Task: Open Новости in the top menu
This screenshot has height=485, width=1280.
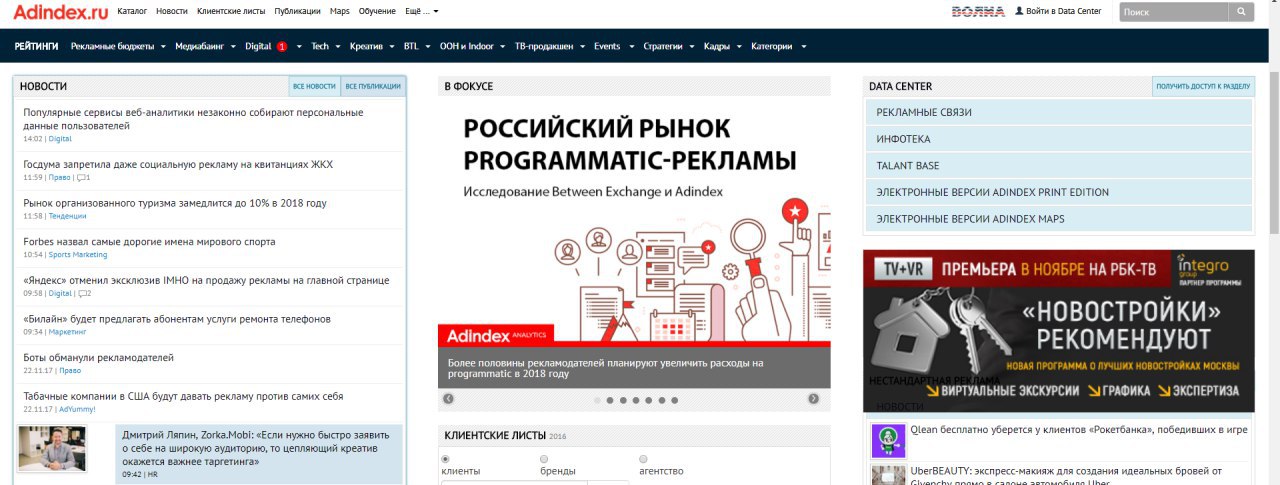Action: 172,11
